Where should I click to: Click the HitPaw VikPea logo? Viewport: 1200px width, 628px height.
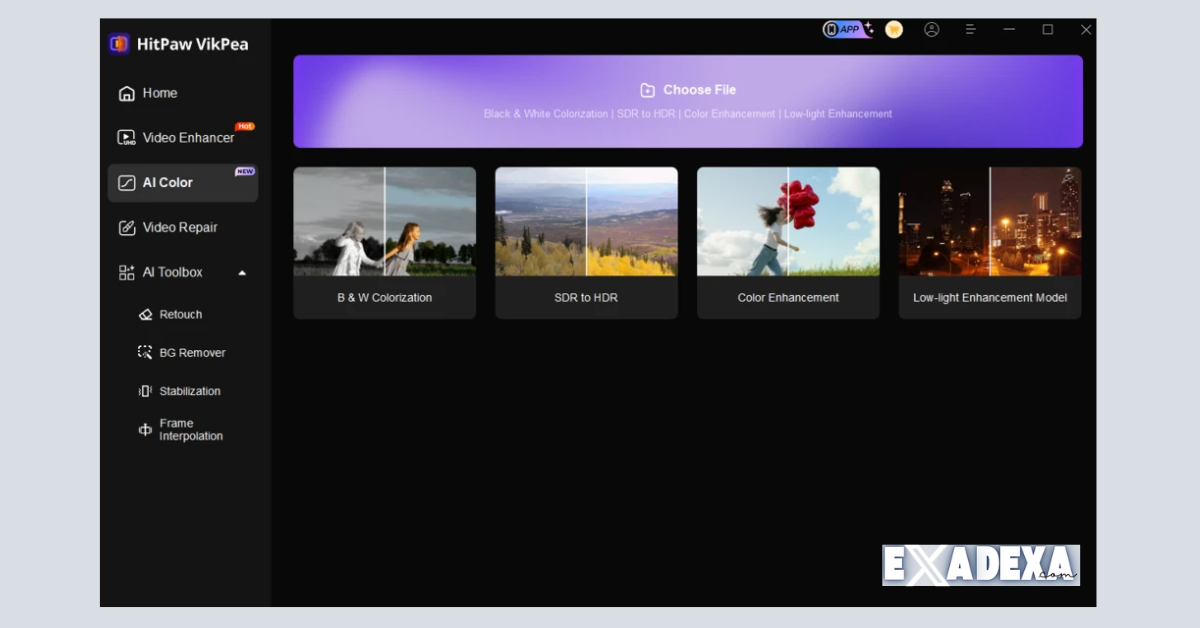[x=180, y=43]
